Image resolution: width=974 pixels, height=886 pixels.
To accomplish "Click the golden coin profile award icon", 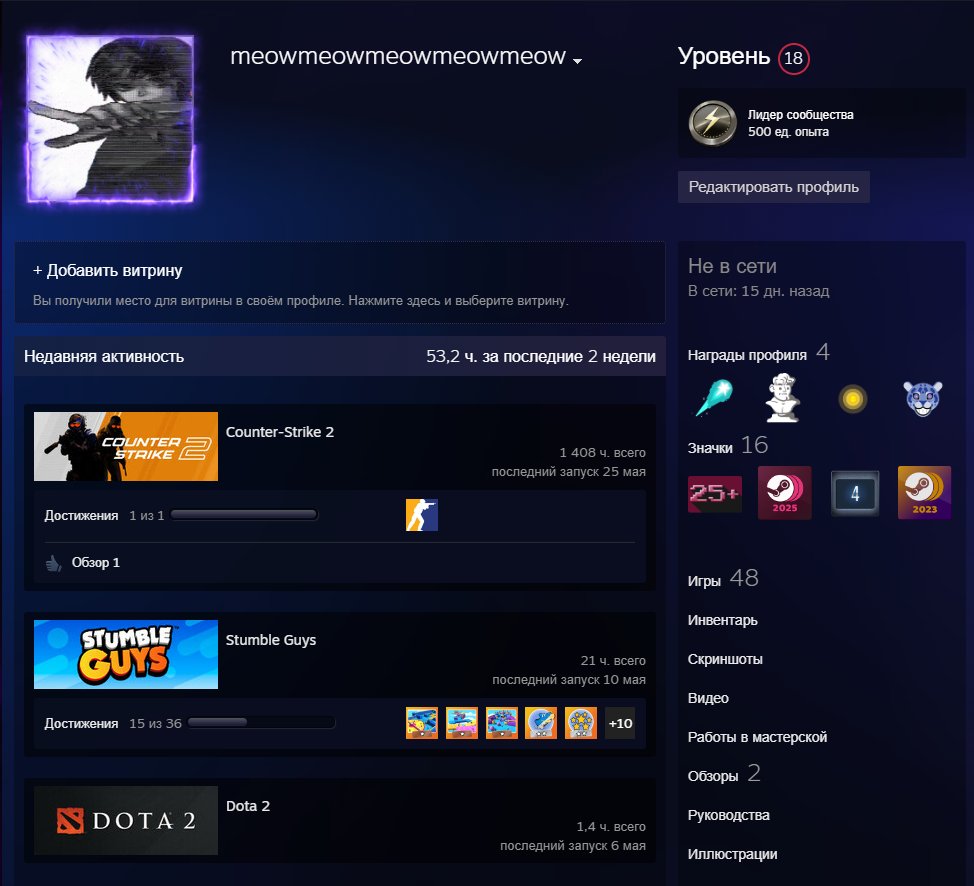I will (853, 399).
